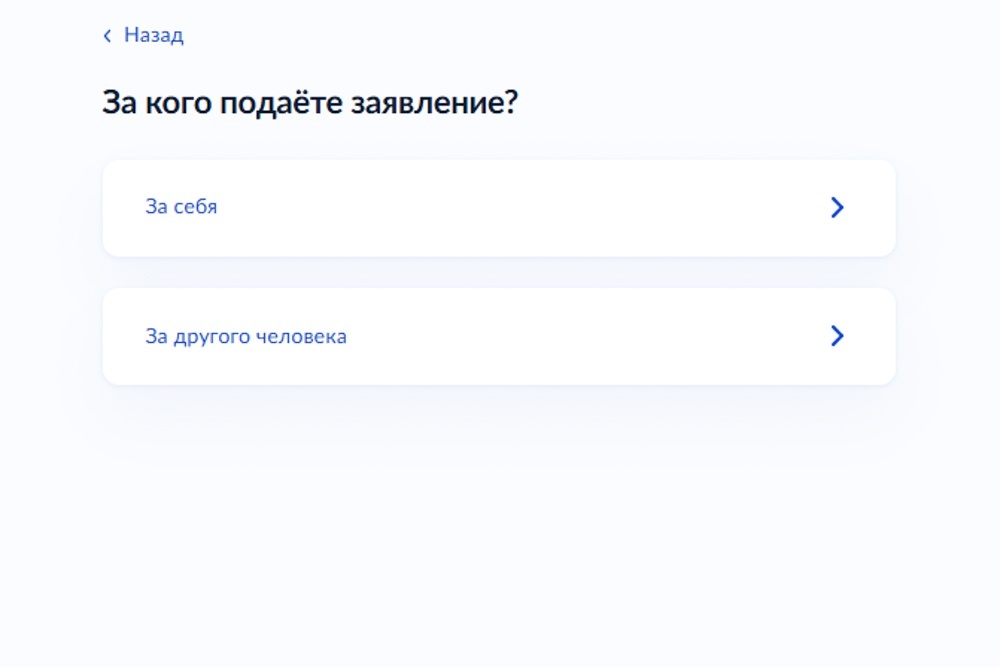
Task: Click the chevron next to 'За другого человека'
Action: [837, 336]
